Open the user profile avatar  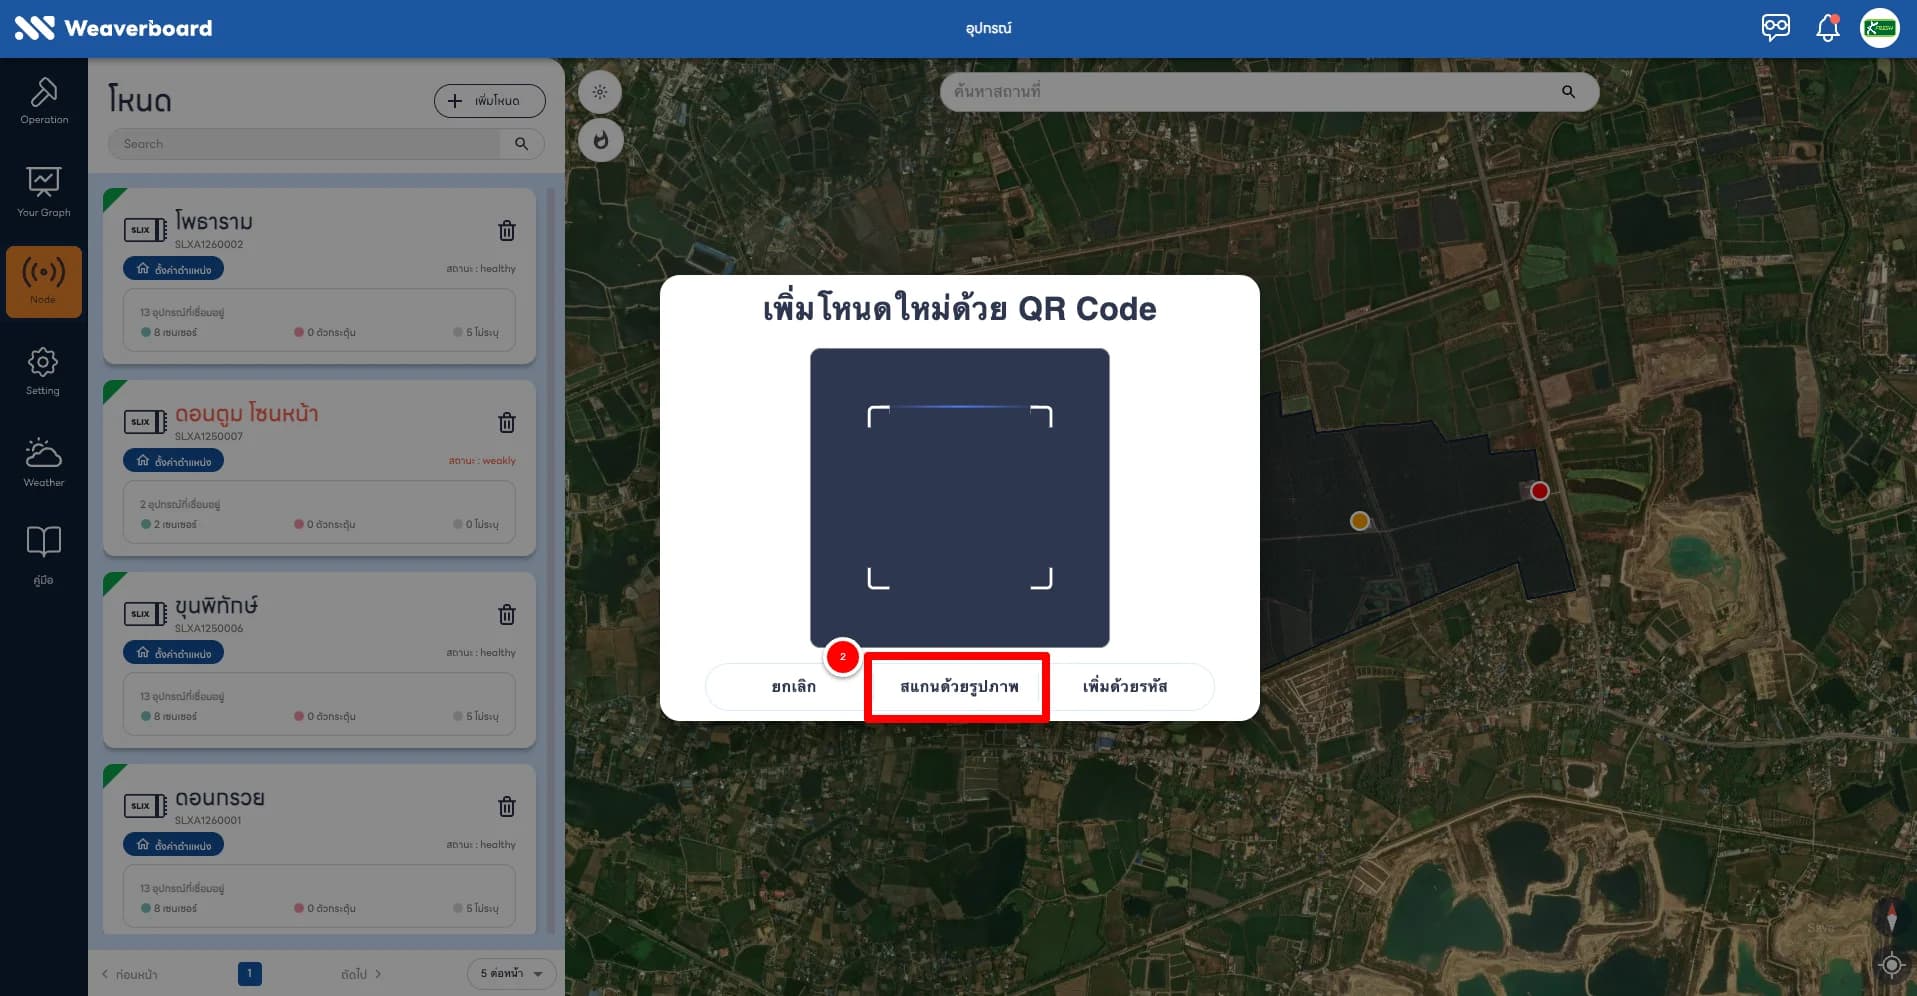click(1880, 27)
